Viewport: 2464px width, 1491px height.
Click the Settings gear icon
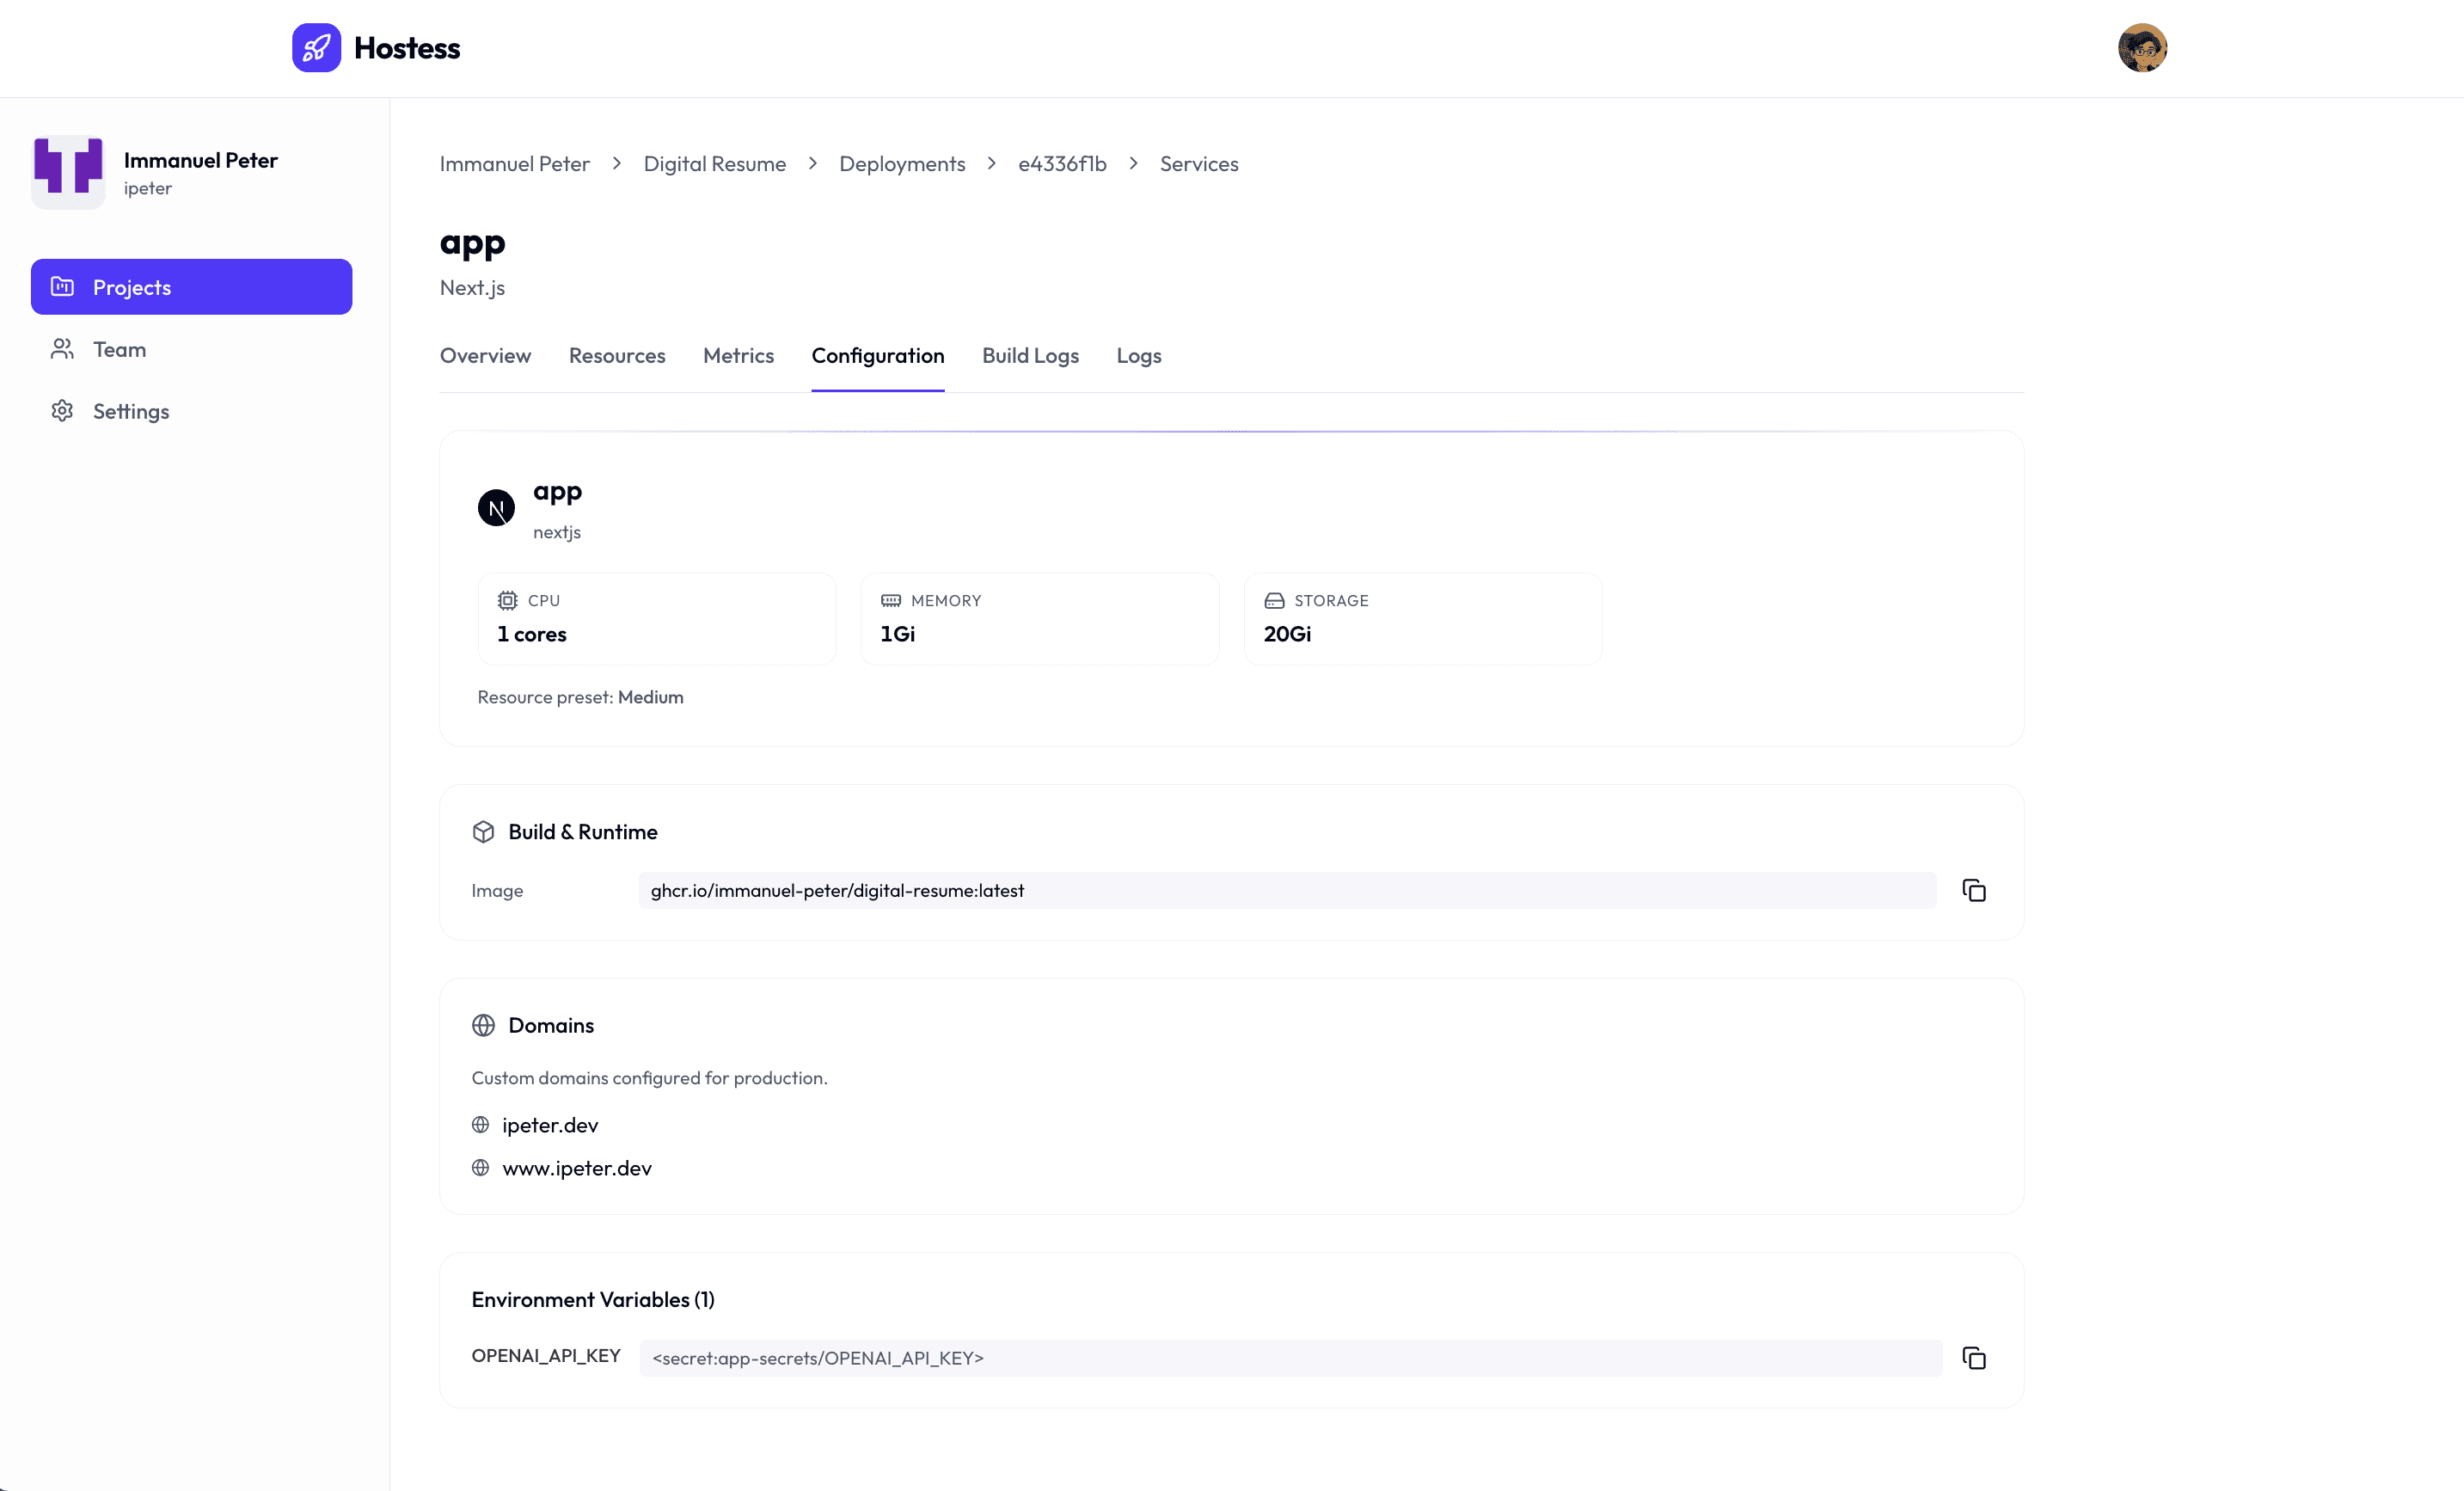pyautogui.click(x=62, y=411)
